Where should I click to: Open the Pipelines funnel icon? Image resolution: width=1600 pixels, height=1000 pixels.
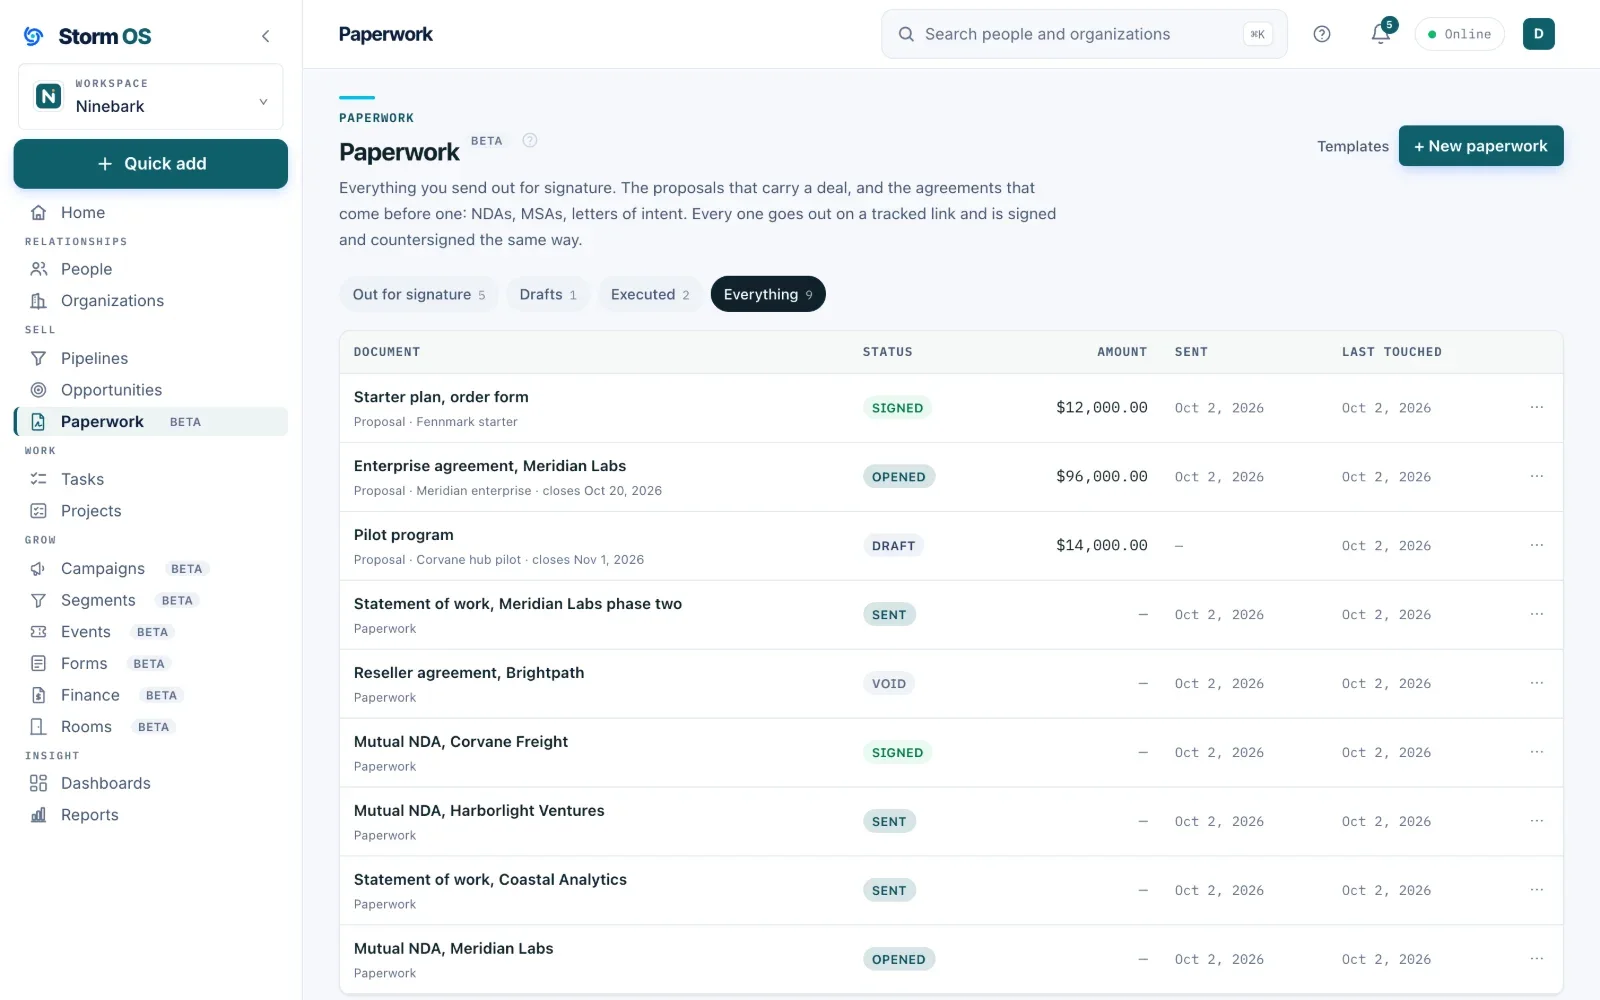(x=38, y=358)
